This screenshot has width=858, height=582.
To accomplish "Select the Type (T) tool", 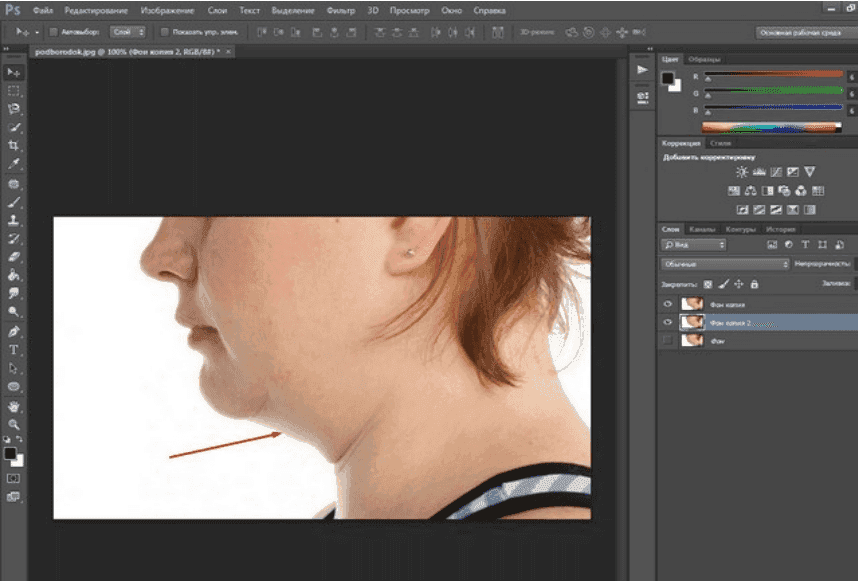I will pyautogui.click(x=14, y=350).
